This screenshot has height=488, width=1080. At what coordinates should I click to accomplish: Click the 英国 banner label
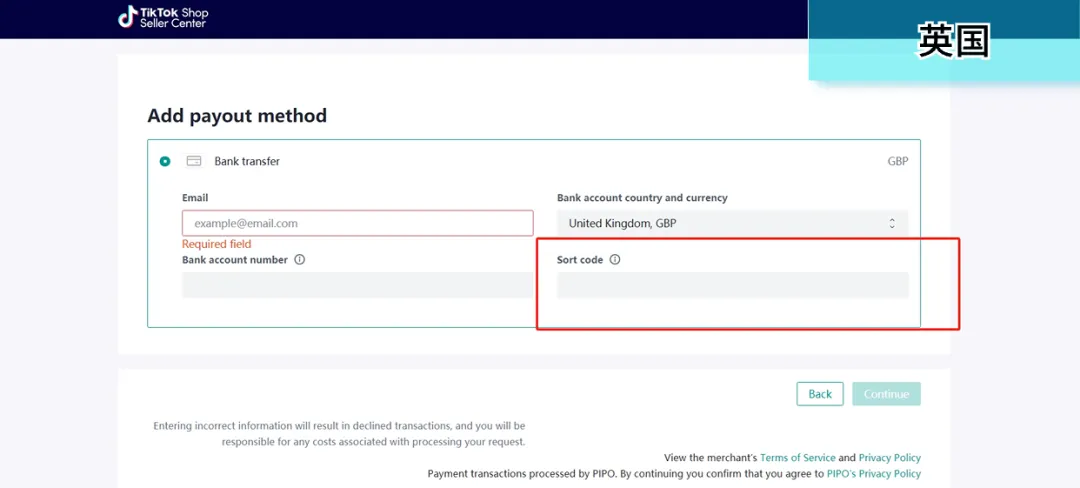tap(953, 41)
